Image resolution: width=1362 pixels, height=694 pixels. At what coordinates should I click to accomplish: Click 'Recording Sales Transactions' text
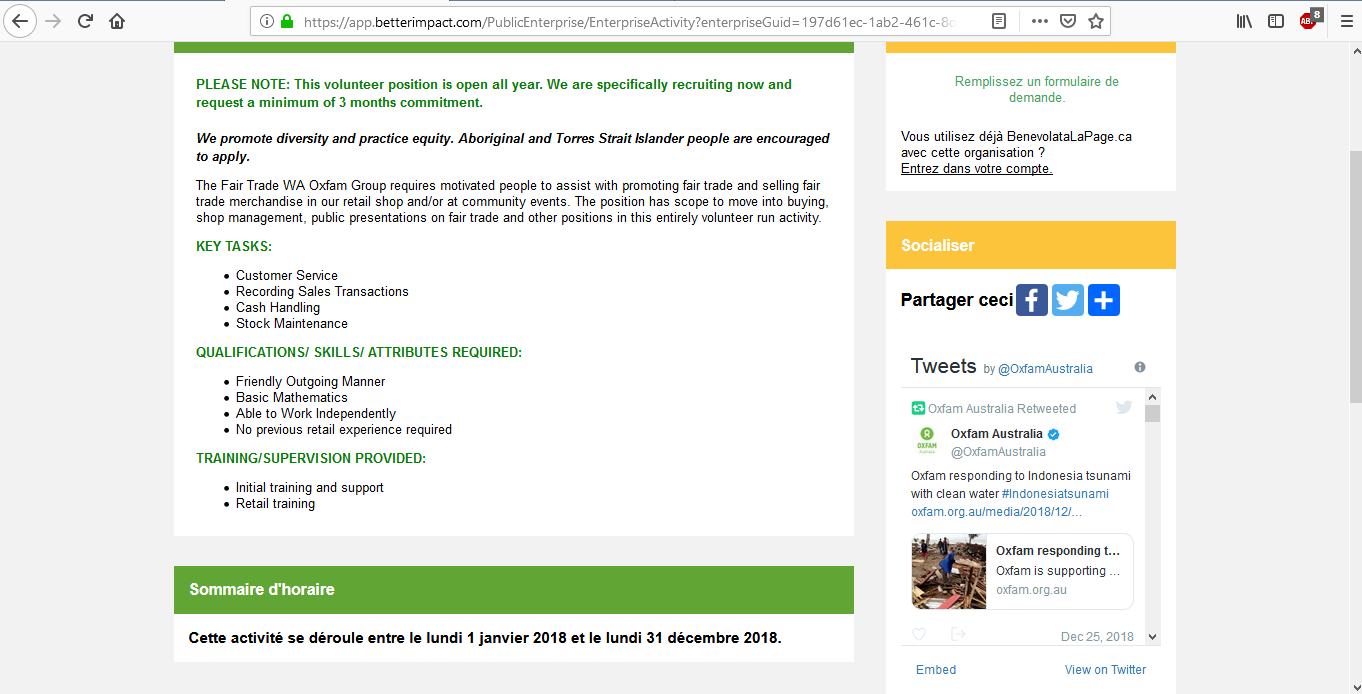click(x=322, y=292)
